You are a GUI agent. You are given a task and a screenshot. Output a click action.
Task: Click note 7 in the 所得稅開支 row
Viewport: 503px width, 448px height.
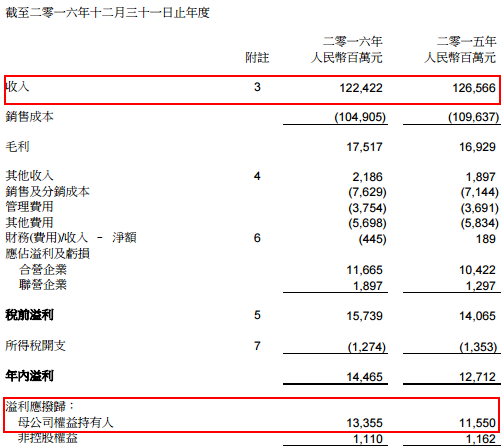click(257, 346)
